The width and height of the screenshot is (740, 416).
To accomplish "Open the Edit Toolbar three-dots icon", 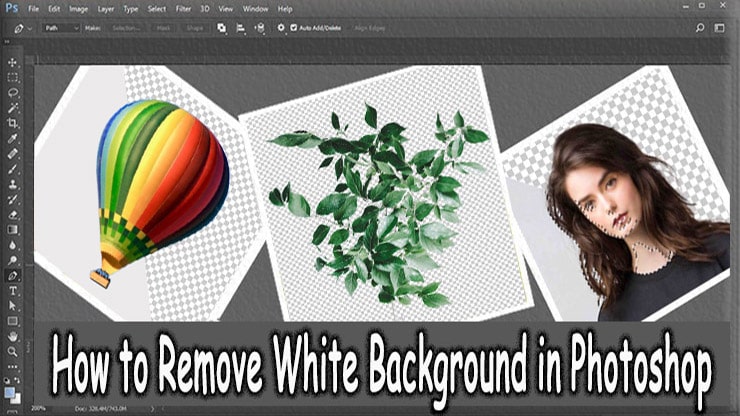I will click(12, 366).
